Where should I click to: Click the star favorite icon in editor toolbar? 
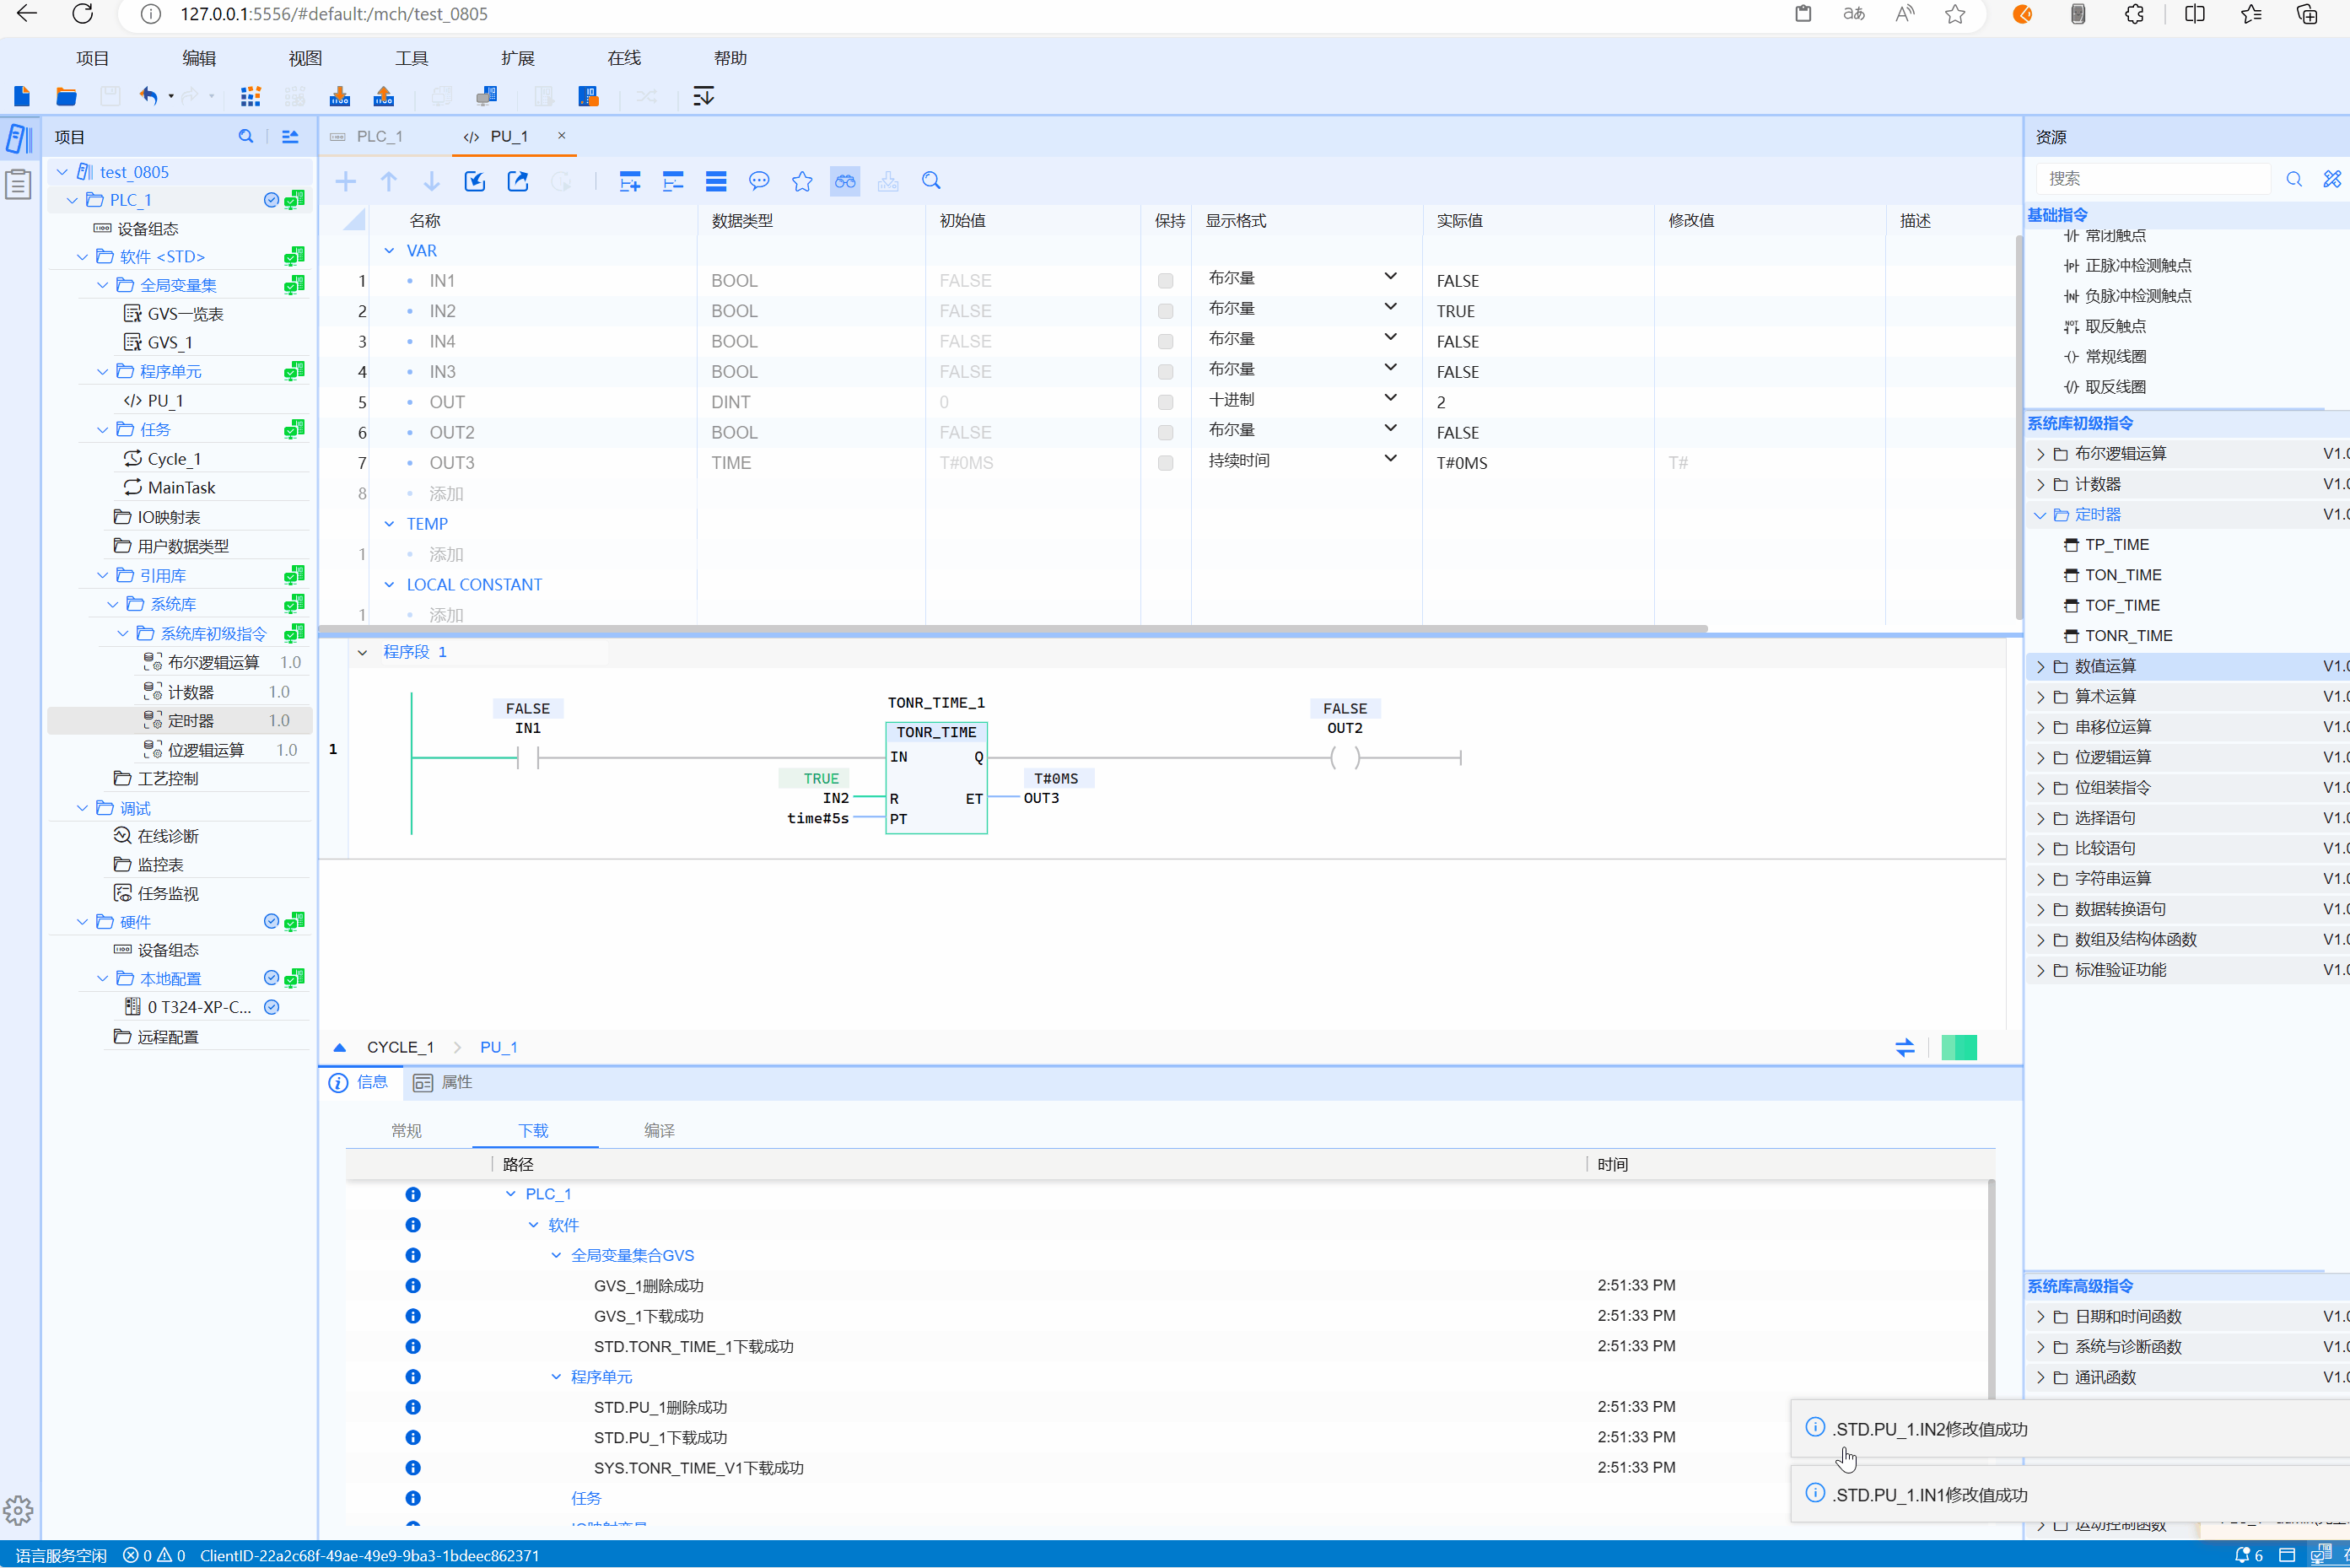pos(802,181)
